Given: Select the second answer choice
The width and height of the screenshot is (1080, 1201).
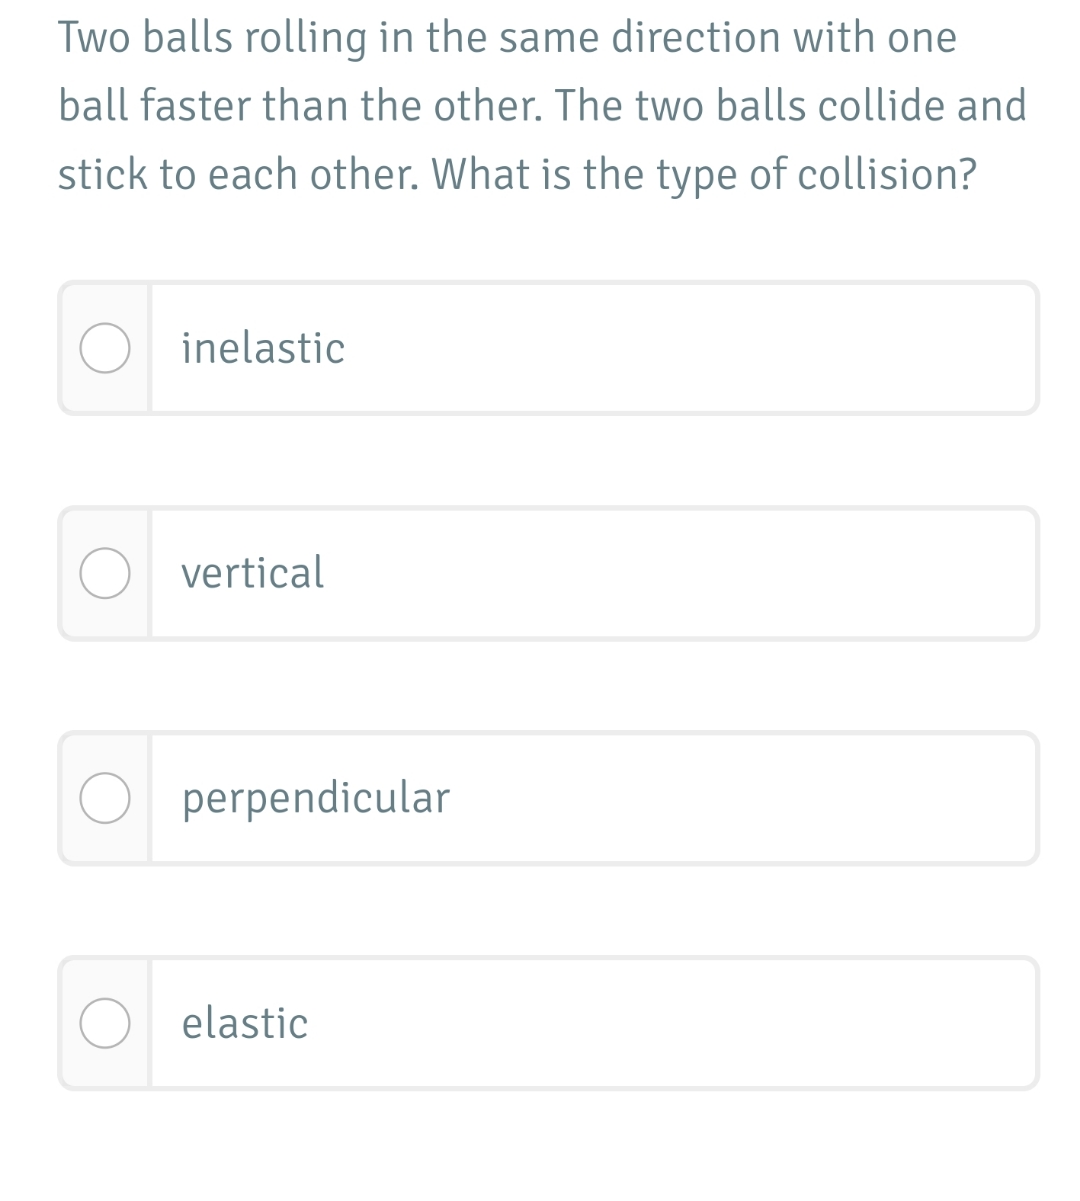Looking at the screenshot, I should [x=550, y=573].
